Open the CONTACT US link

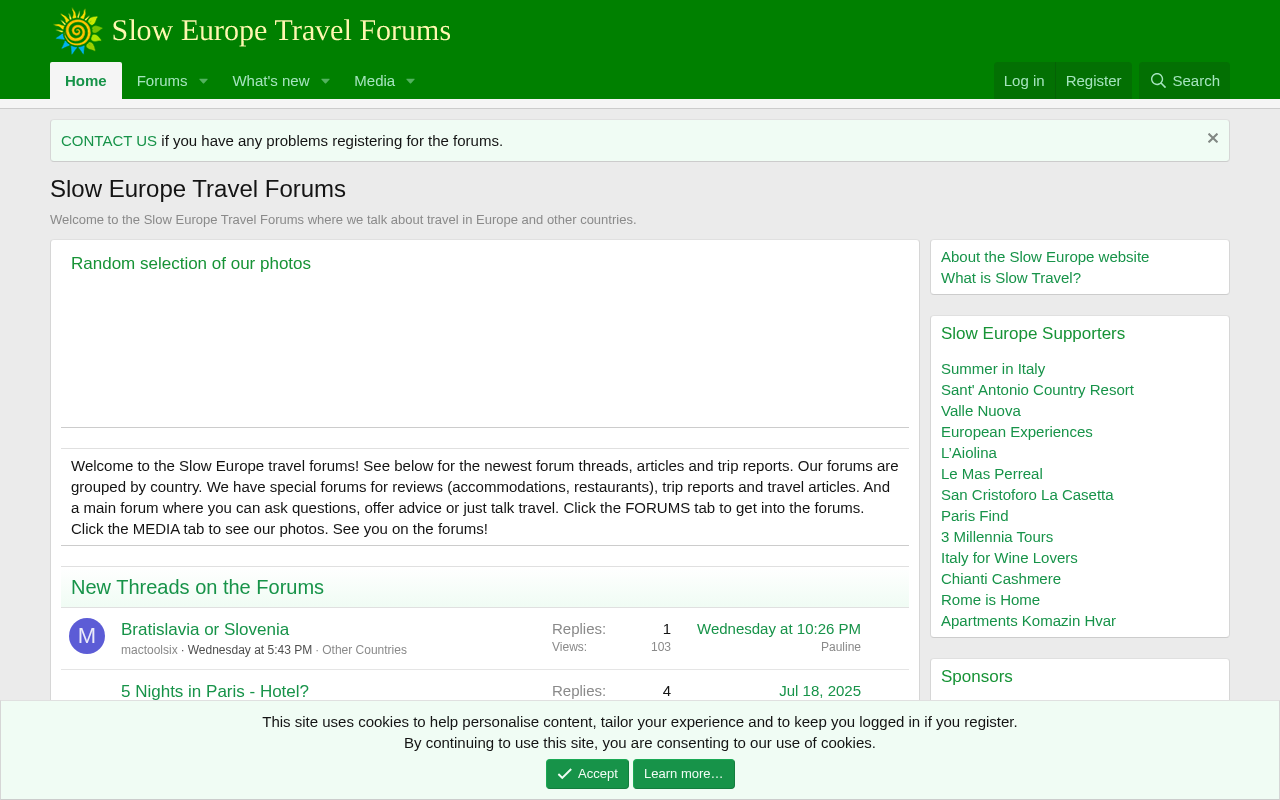tap(109, 141)
